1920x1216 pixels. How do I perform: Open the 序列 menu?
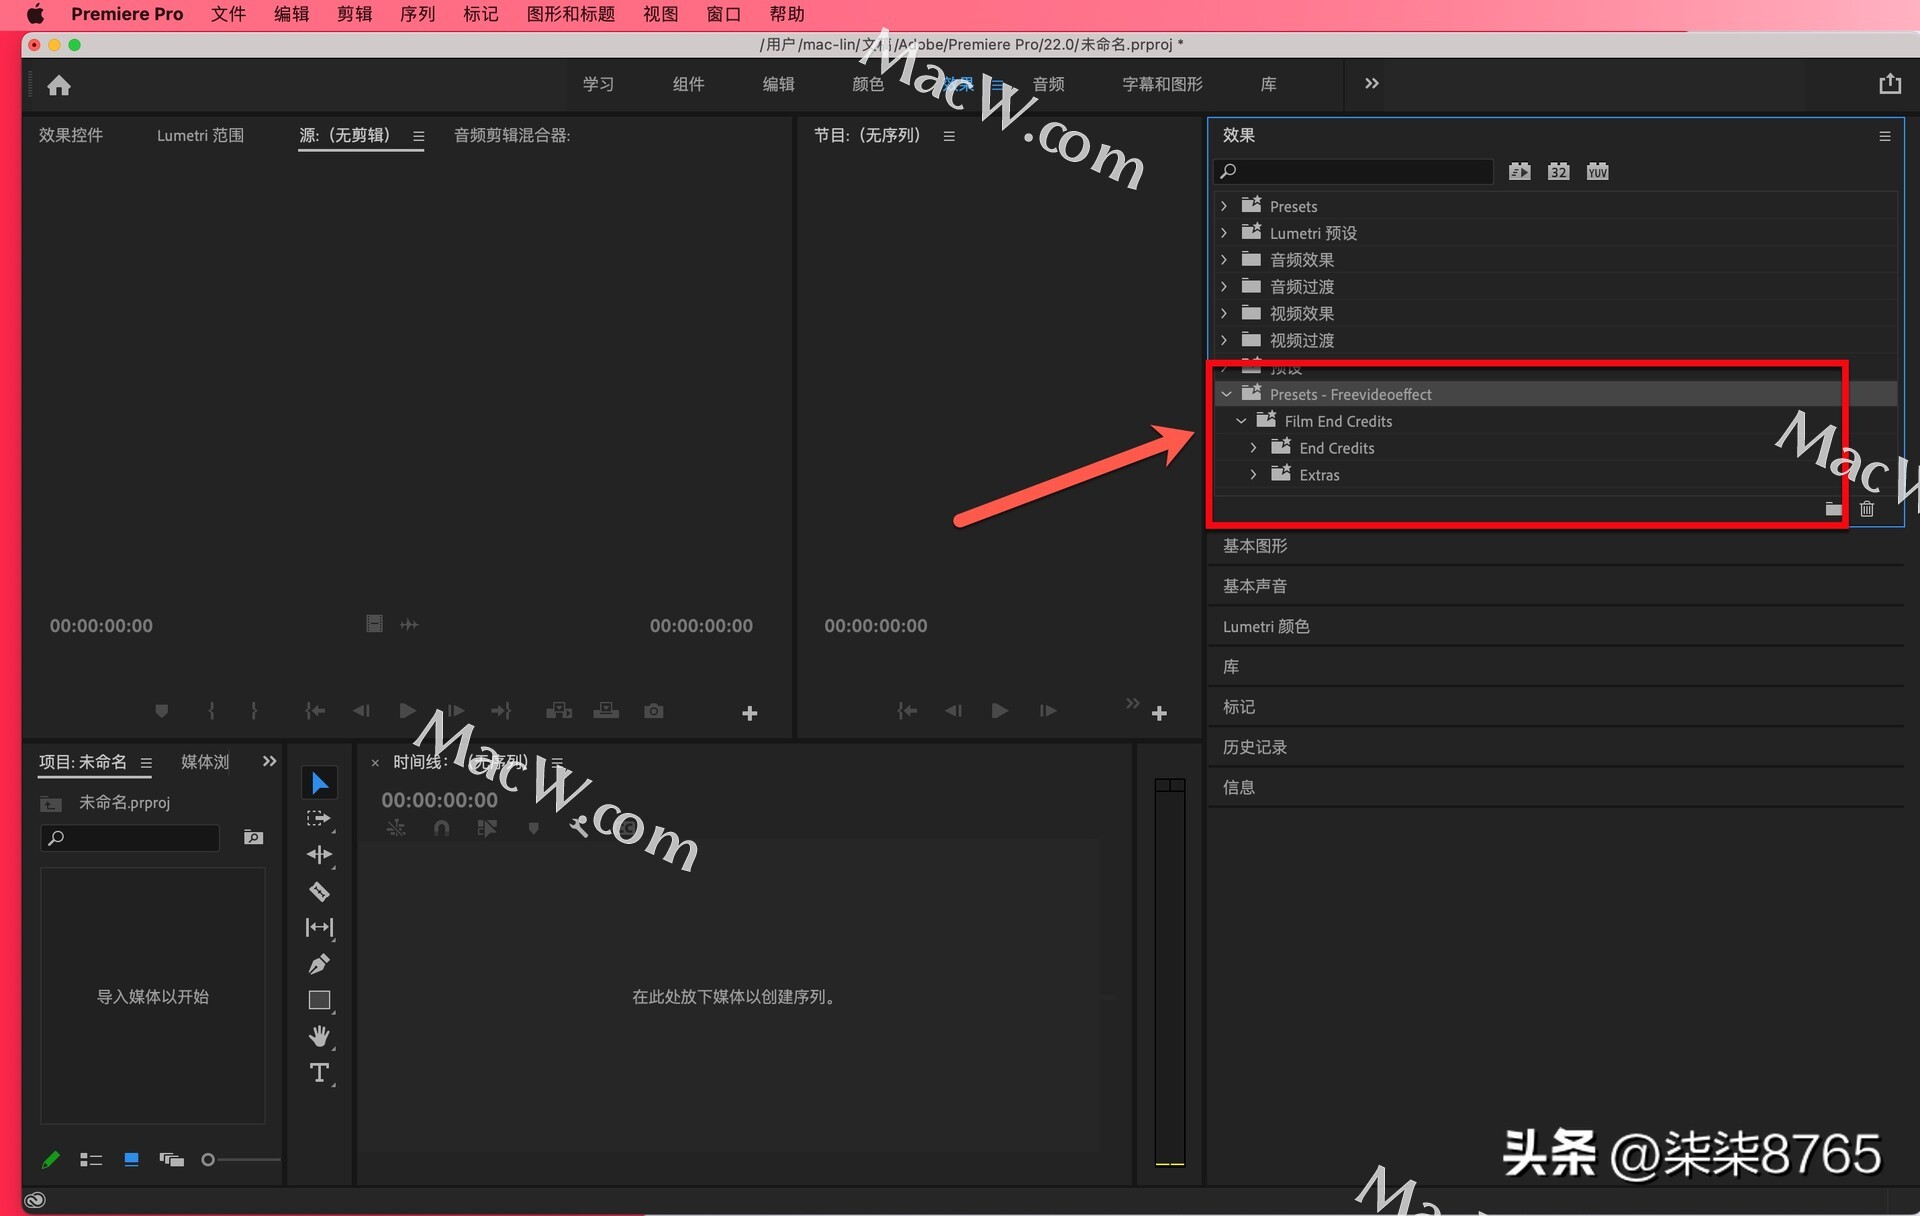coord(417,14)
